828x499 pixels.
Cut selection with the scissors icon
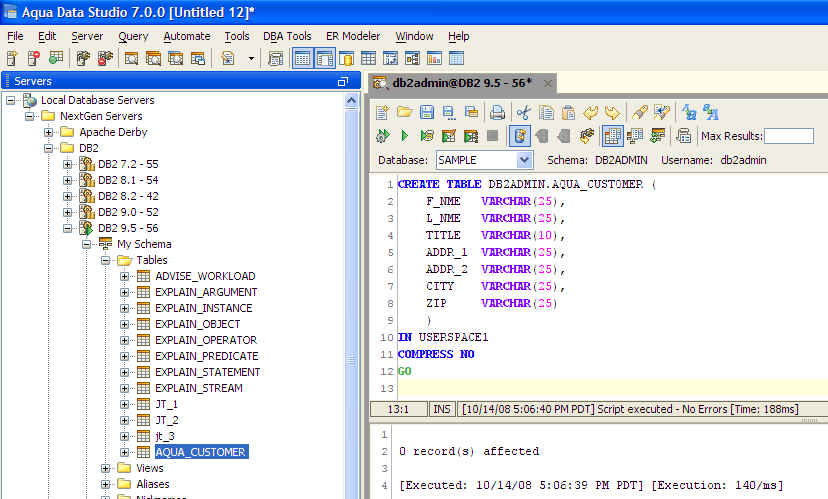(524, 112)
